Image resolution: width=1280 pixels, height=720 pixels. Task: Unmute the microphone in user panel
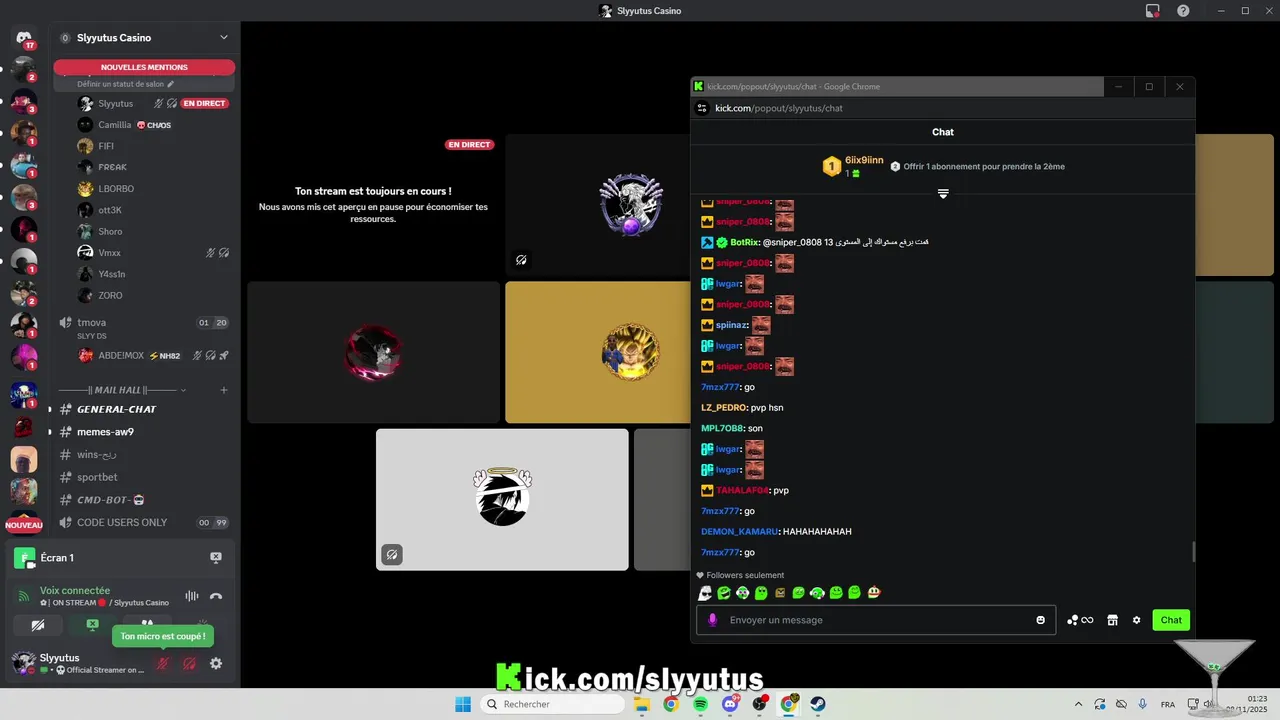pos(162,663)
